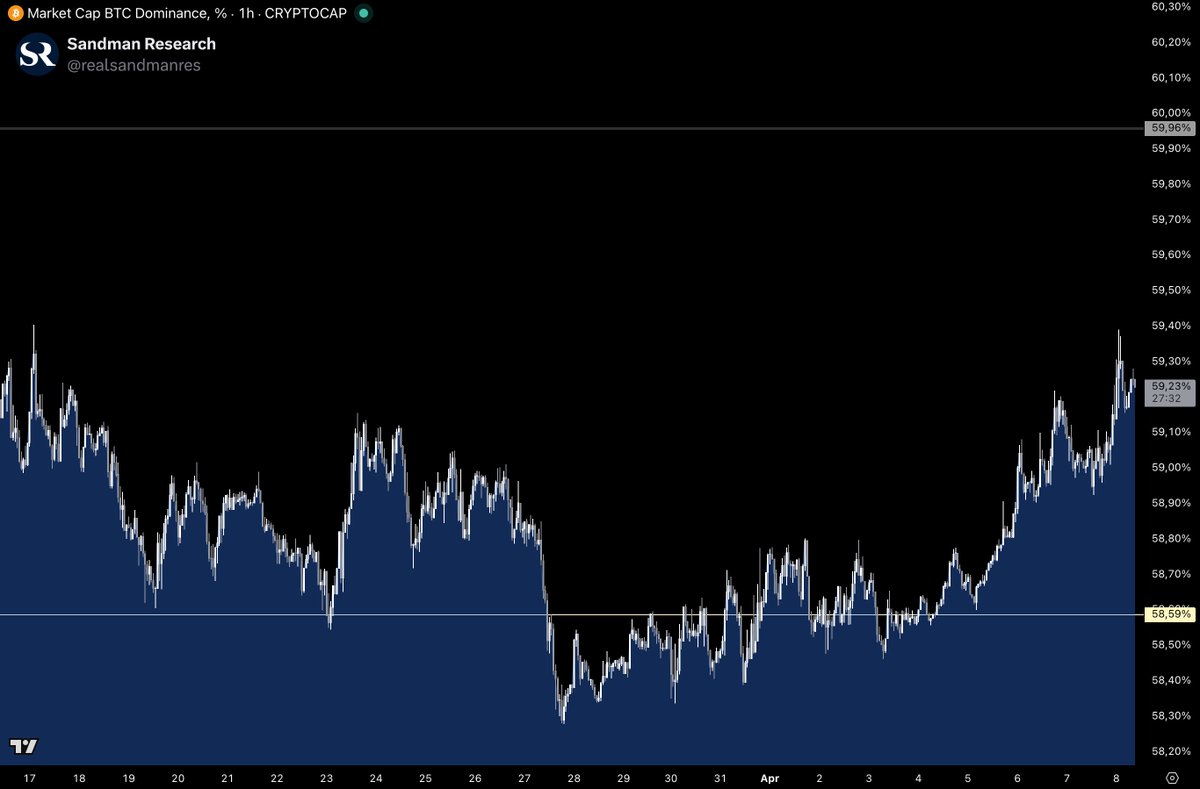Click price axis label 58,30%
The height and width of the screenshot is (789, 1200).
coord(1171,716)
